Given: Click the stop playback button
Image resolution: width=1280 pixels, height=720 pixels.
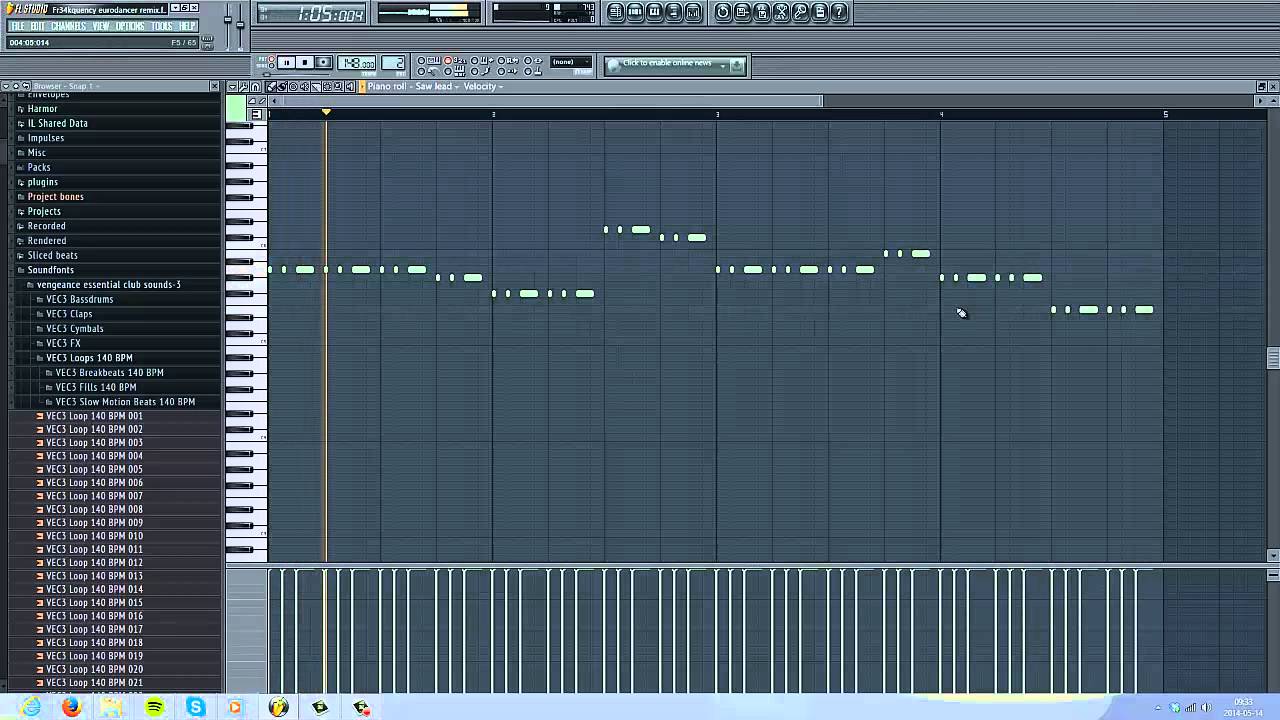Looking at the screenshot, I should pyautogui.click(x=305, y=62).
